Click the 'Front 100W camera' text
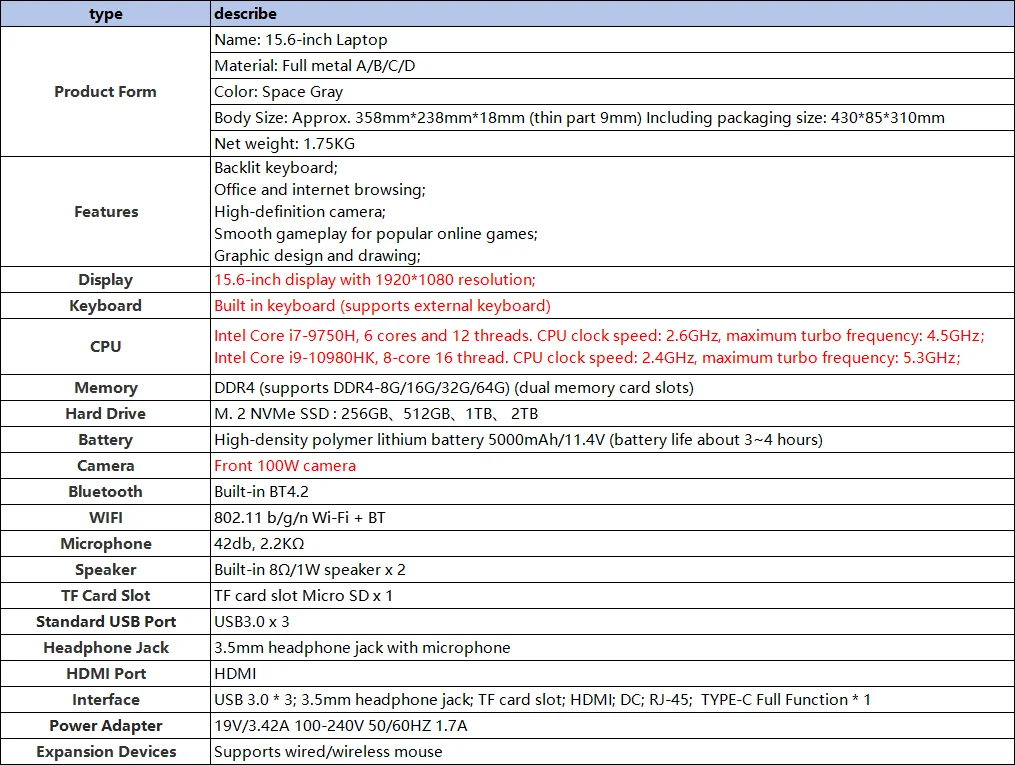Viewport: 1015px width, 765px height. [x=285, y=465]
